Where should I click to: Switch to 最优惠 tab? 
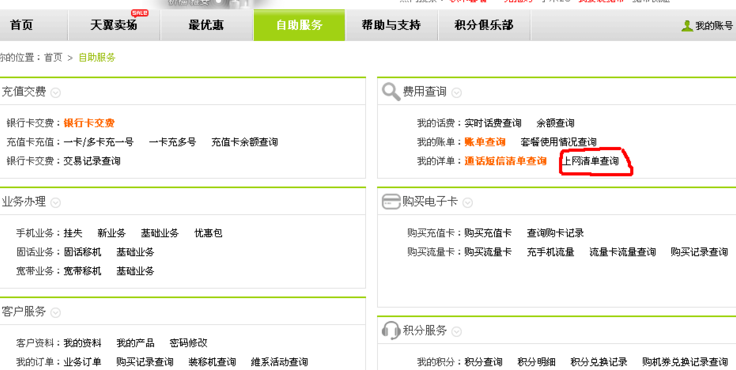click(x=207, y=25)
